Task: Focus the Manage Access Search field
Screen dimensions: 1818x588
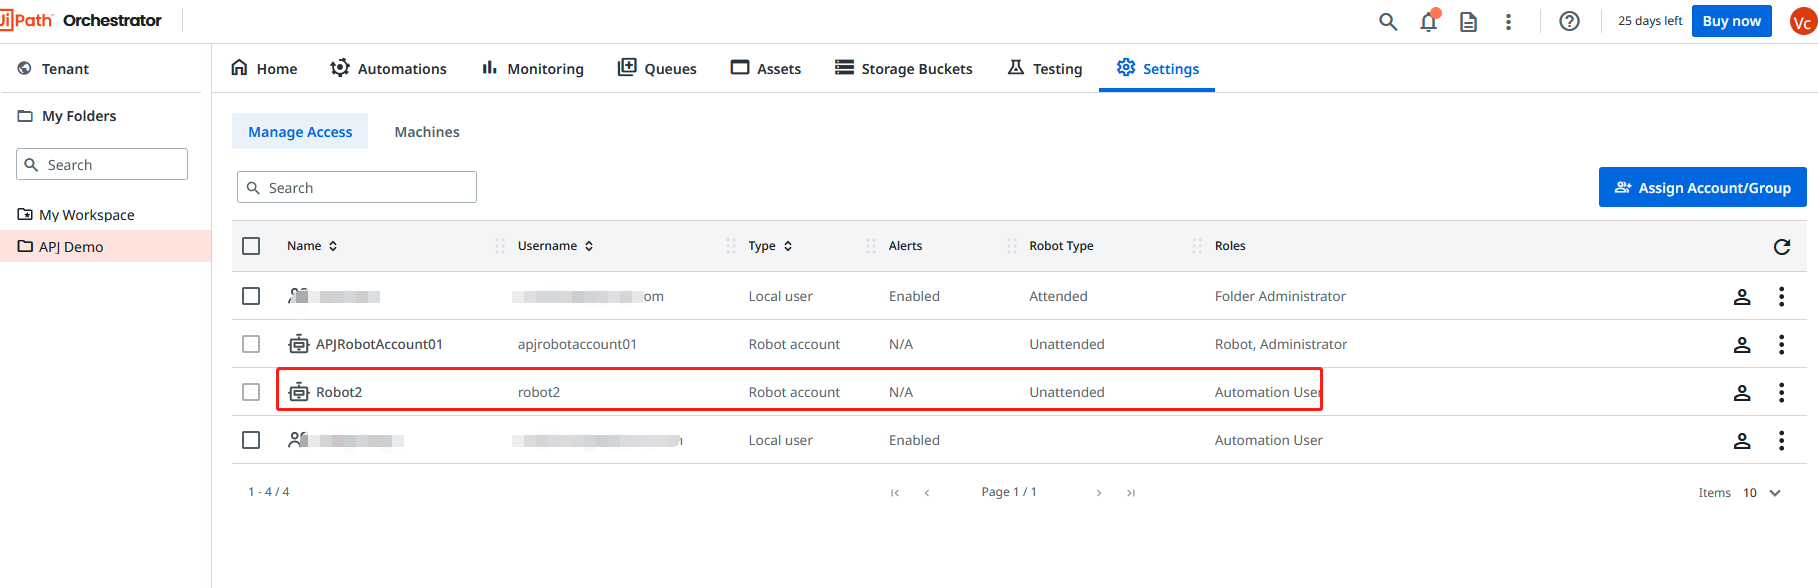Action: (x=357, y=187)
